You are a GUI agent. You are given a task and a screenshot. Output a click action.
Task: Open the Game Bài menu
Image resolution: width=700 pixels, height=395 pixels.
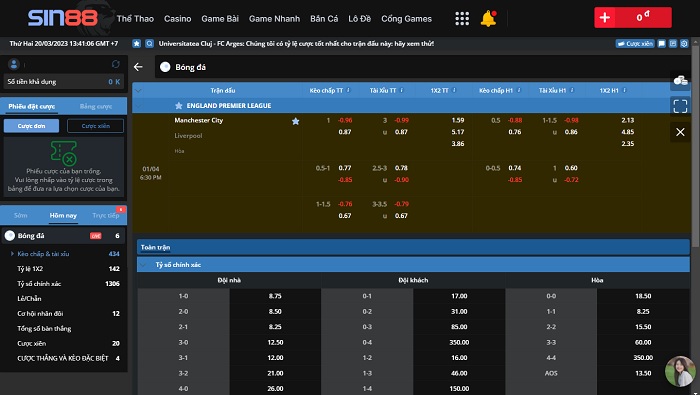coord(220,19)
